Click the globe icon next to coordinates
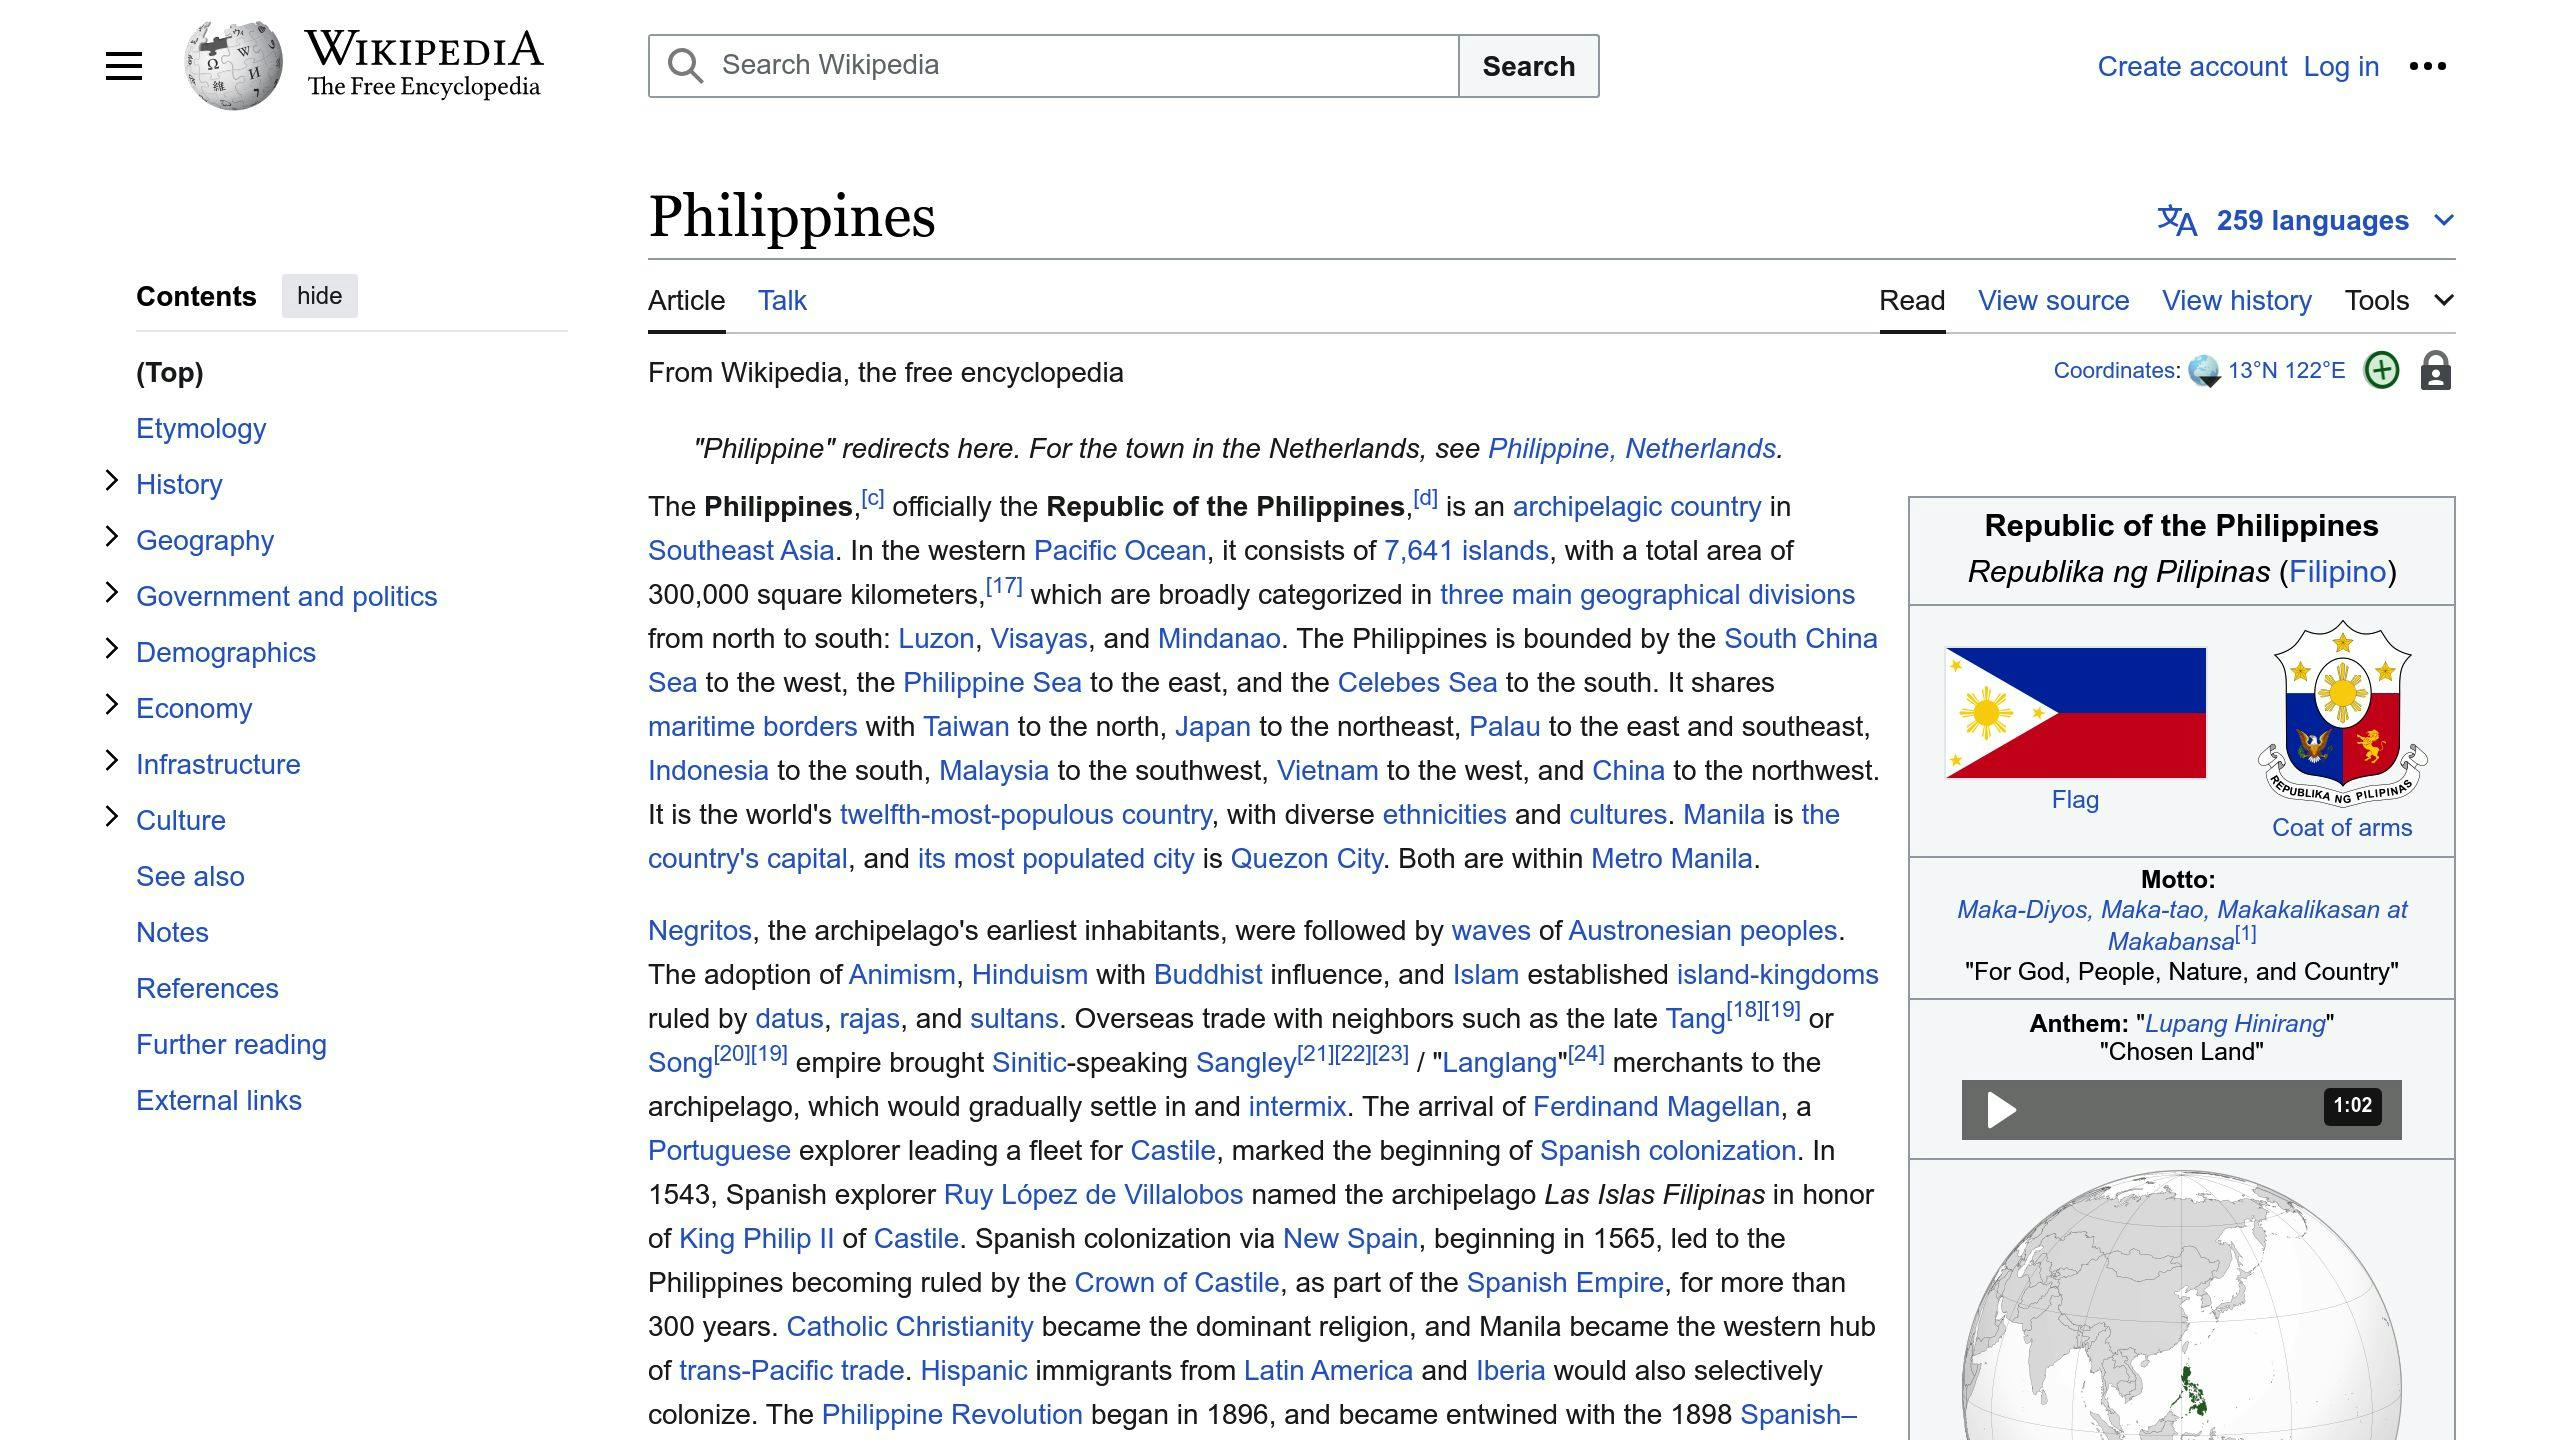 (x=2204, y=371)
